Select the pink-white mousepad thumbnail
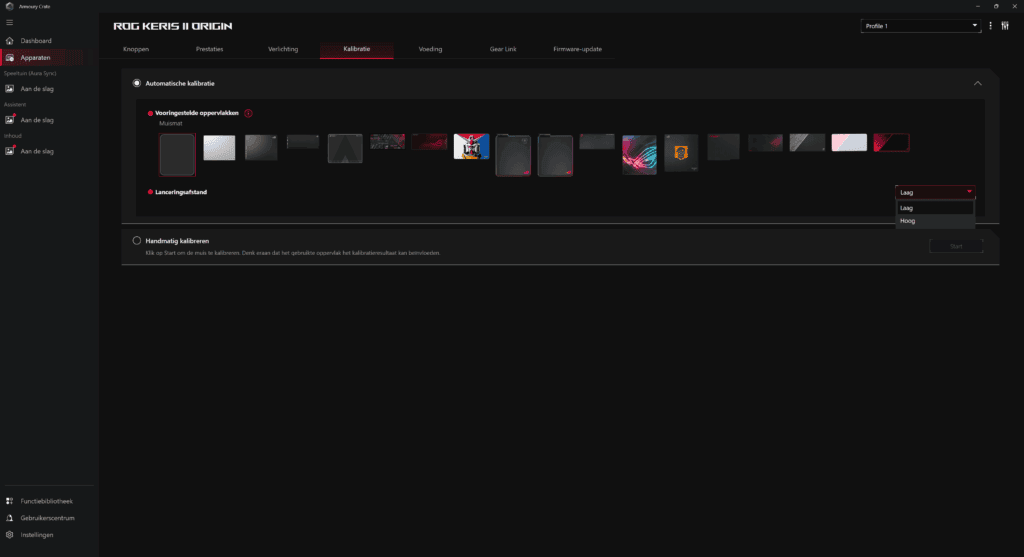The width and height of the screenshot is (1024, 557). [849, 142]
